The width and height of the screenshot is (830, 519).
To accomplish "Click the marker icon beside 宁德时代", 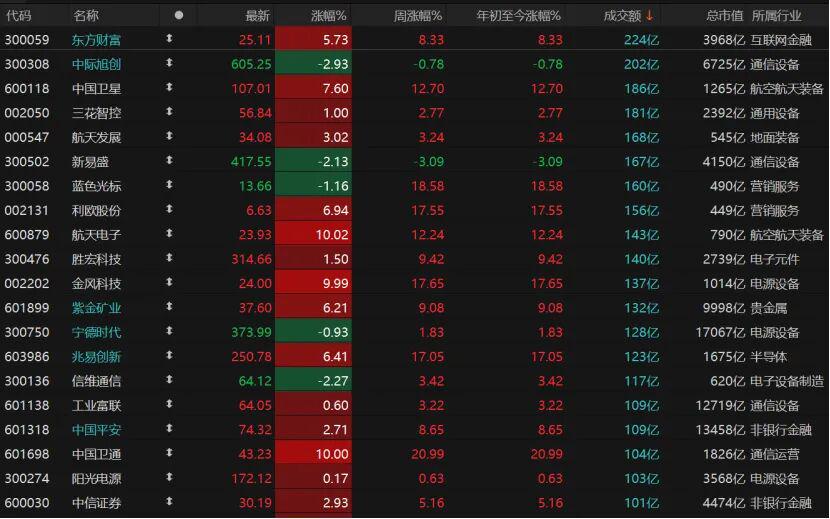I will click(x=169, y=332).
